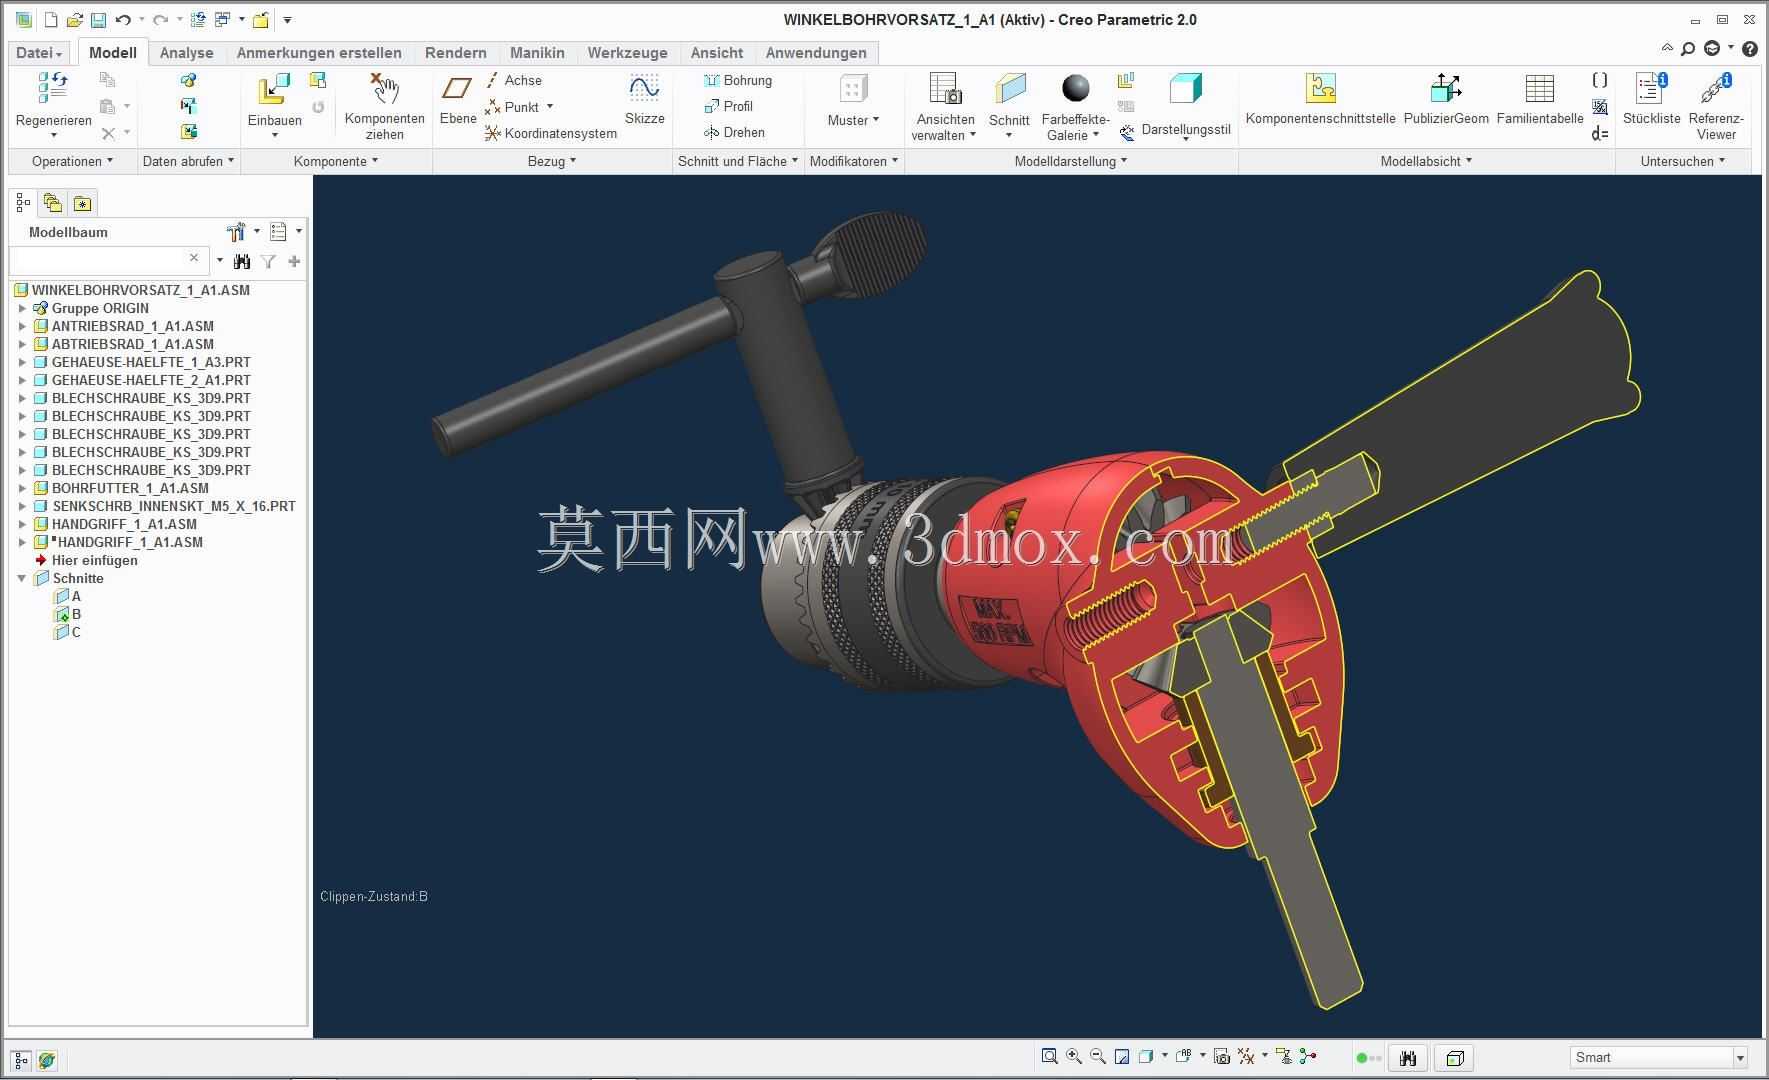Click the open file folder icon
Image resolution: width=1769 pixels, height=1080 pixels.
74,20
